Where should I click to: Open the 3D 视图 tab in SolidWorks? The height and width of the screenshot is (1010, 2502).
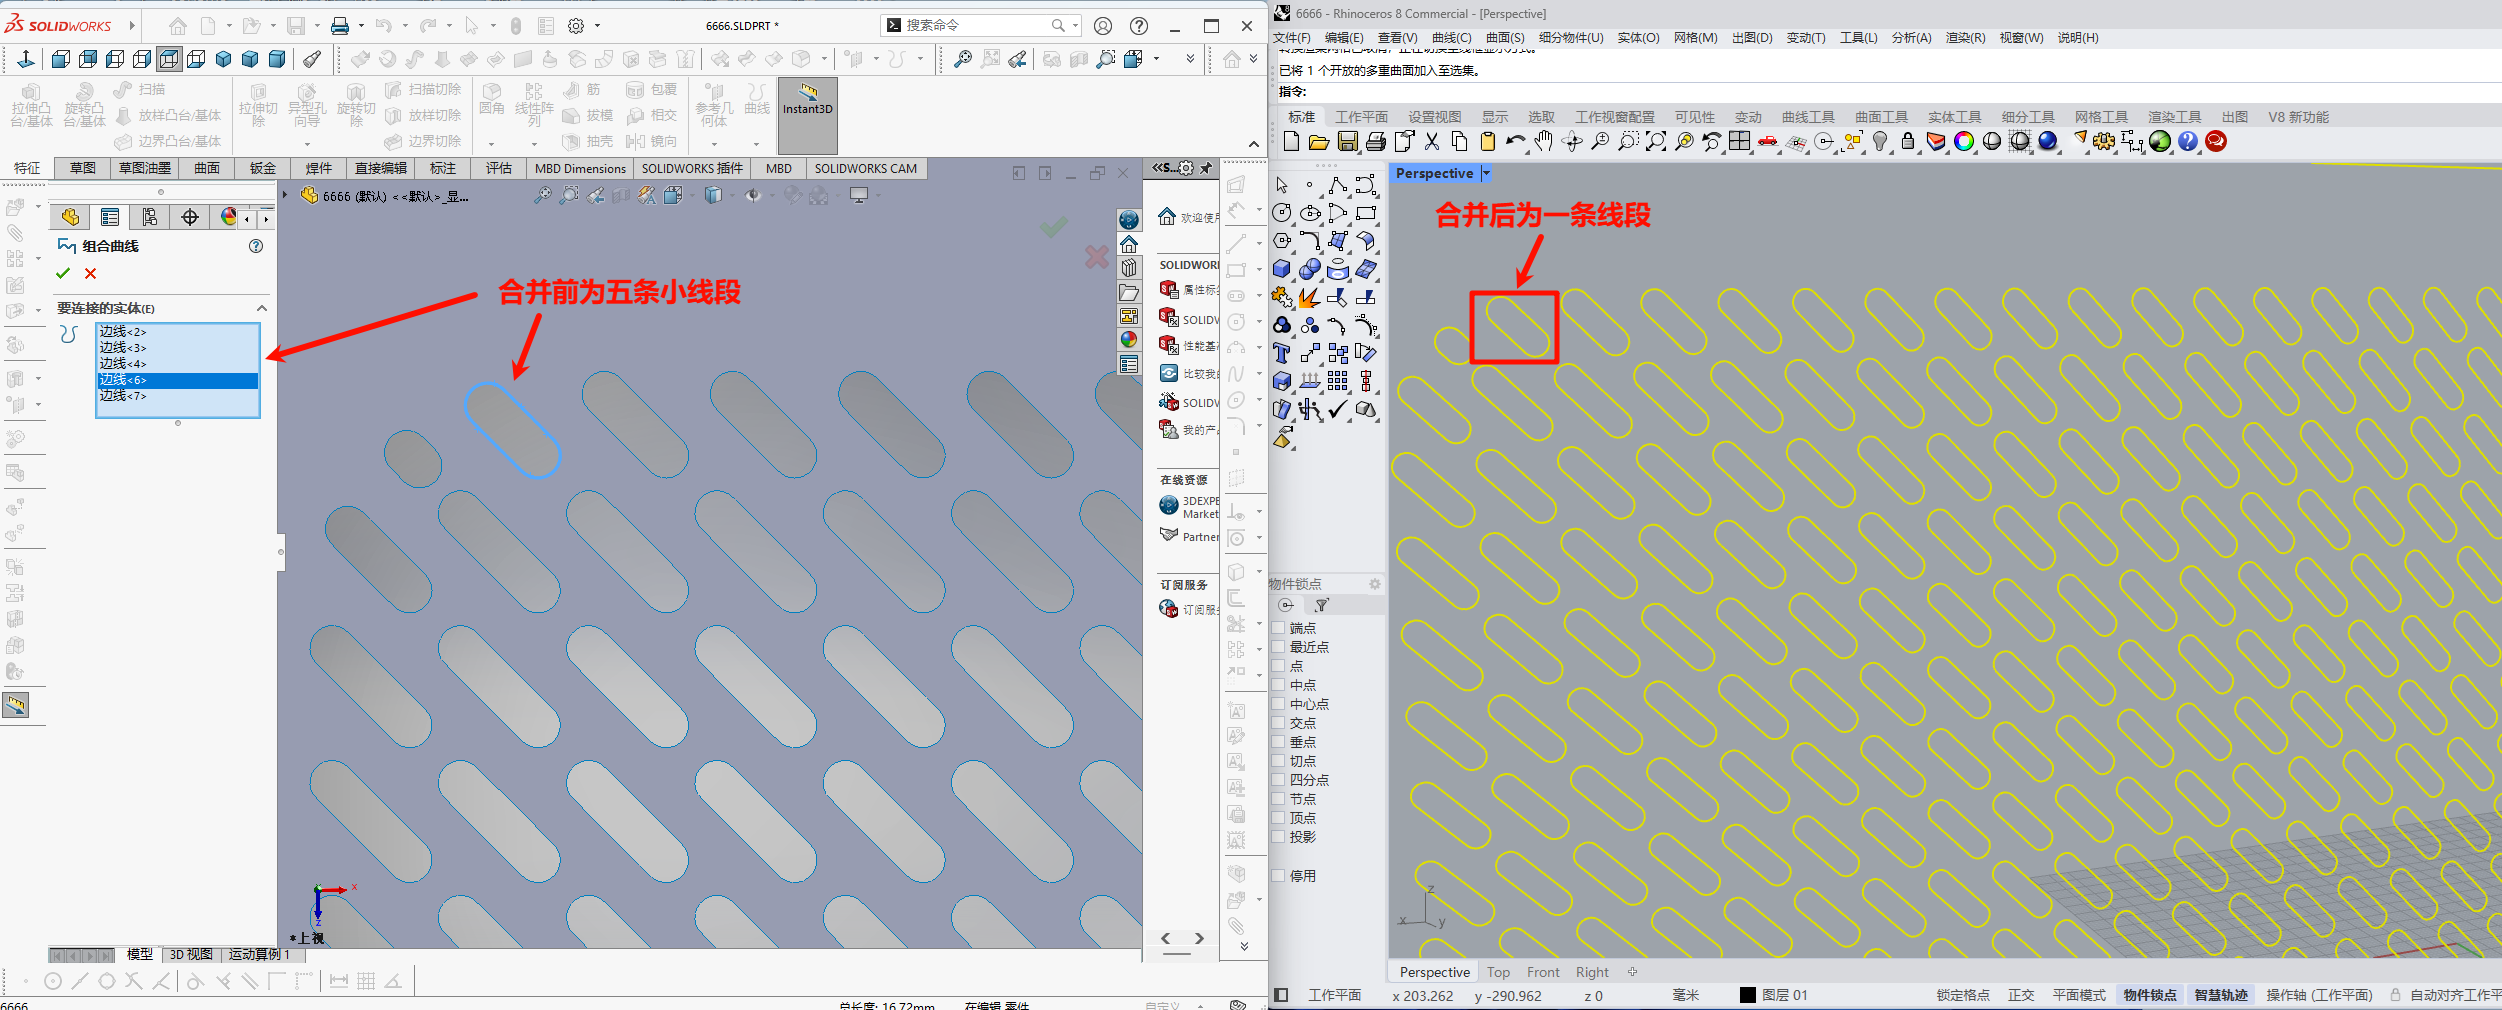pyautogui.click(x=191, y=955)
